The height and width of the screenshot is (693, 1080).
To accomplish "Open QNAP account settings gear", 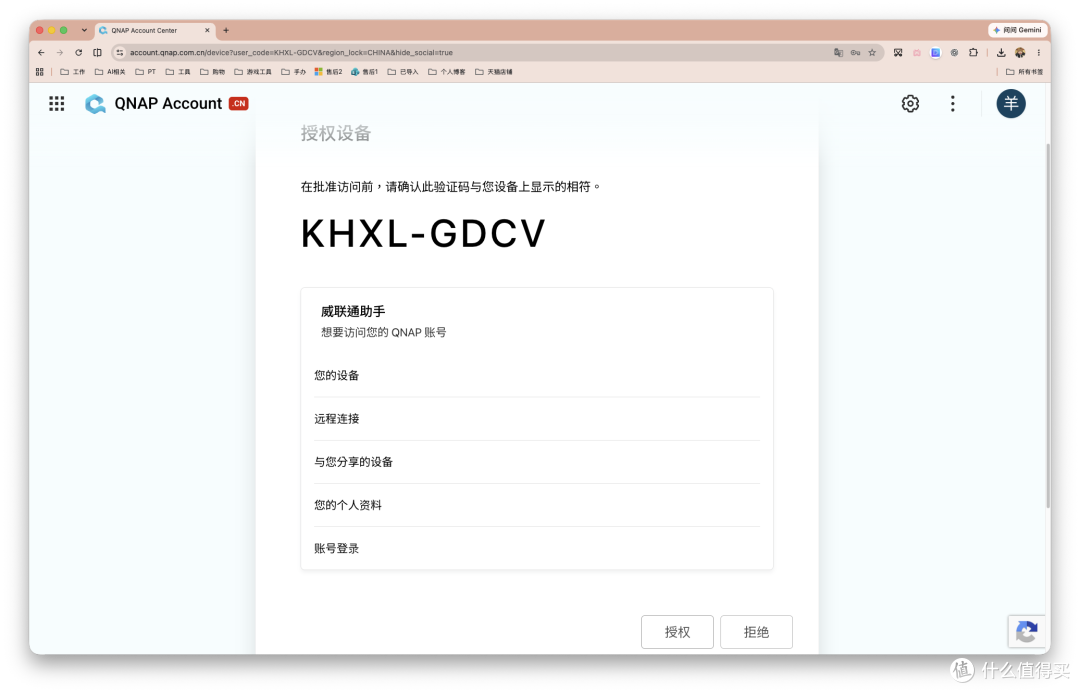I will tap(910, 103).
